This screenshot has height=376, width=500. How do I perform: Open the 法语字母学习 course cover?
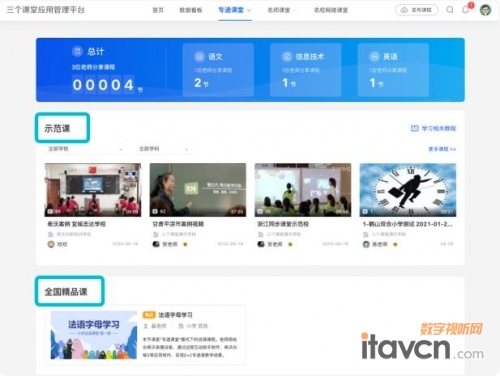pos(94,335)
